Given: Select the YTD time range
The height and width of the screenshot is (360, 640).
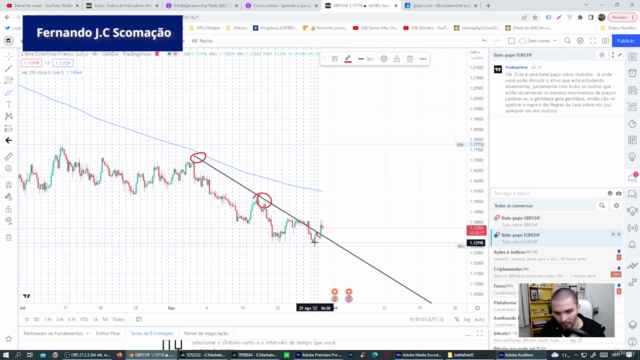Looking at the screenshot, I should click(x=84, y=320).
